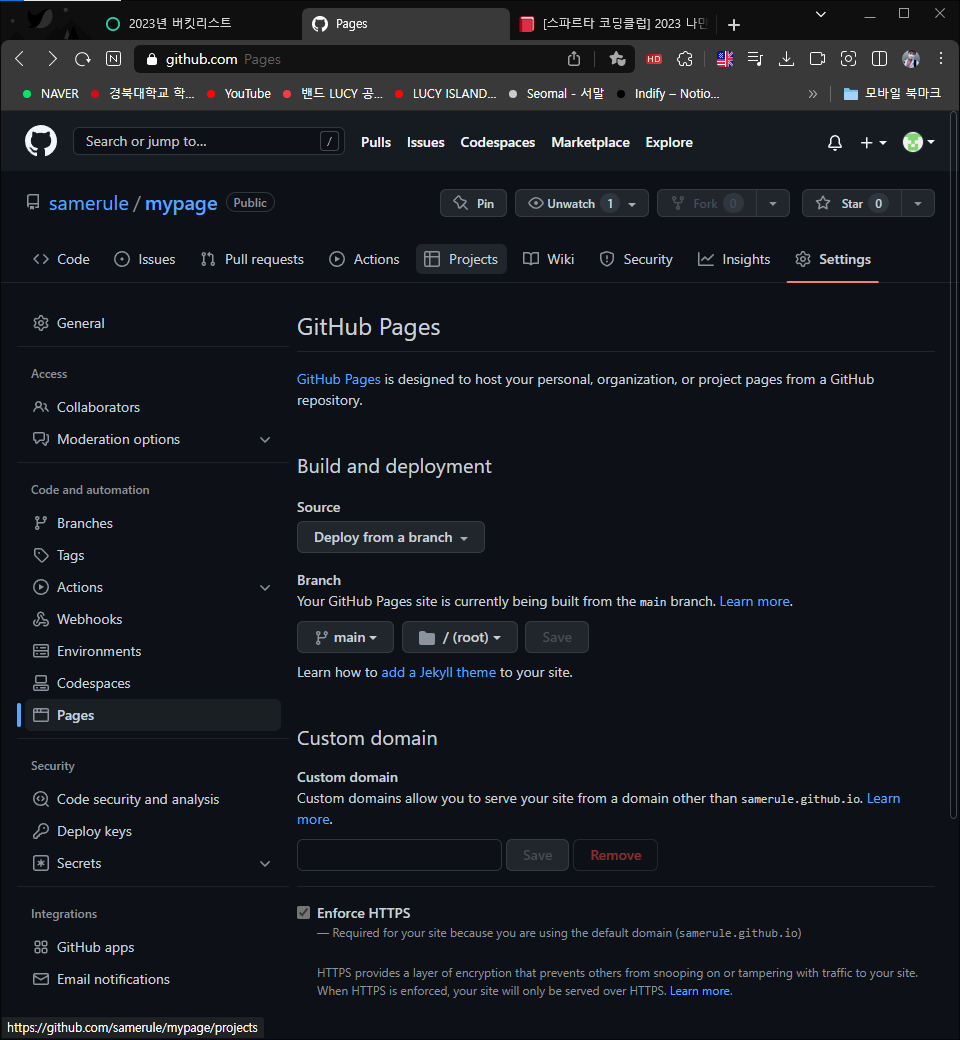Open the Actions repository tab
Viewport: 960px width, 1040px height.
(x=364, y=259)
